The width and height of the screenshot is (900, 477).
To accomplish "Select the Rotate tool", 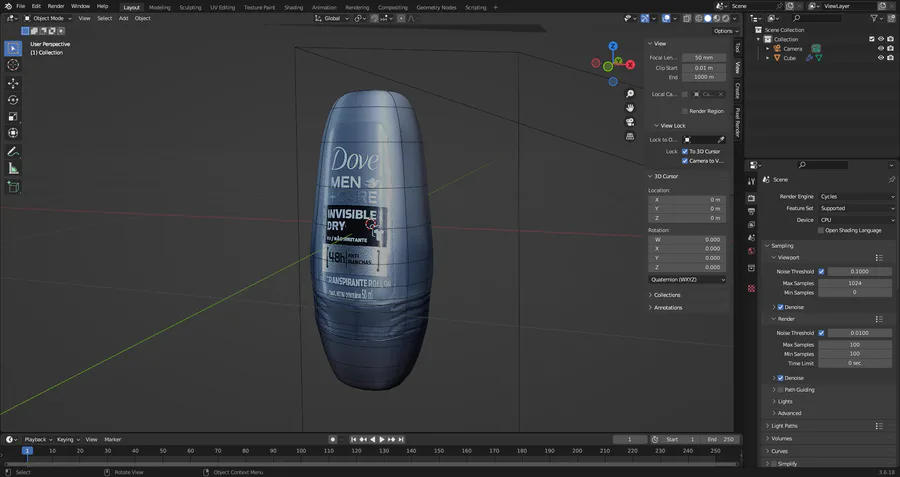I will click(13, 100).
